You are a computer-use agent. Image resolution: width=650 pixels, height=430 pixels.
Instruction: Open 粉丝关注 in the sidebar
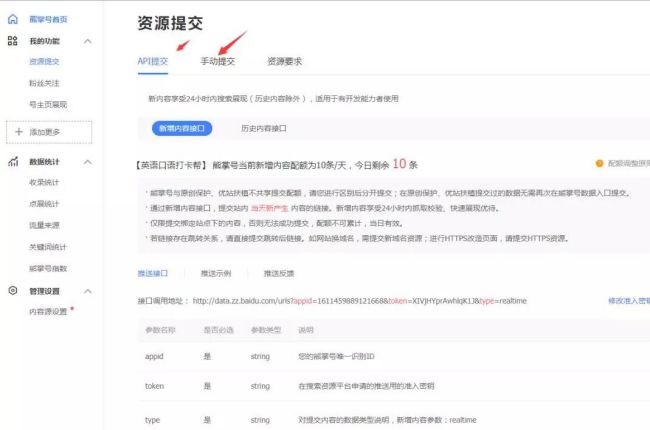[x=44, y=82]
